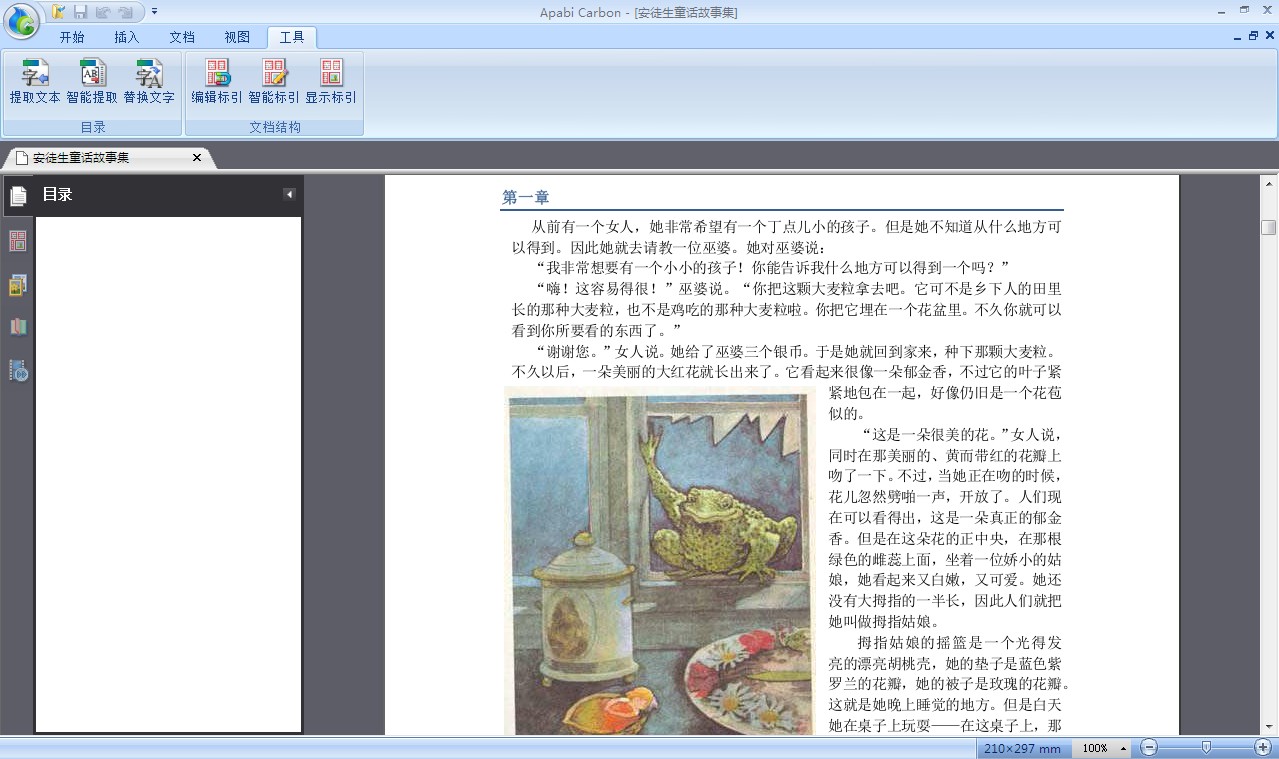Image resolution: width=1279 pixels, height=759 pixels.
Task: Click the 目录 panel header title
Action: pos(57,195)
